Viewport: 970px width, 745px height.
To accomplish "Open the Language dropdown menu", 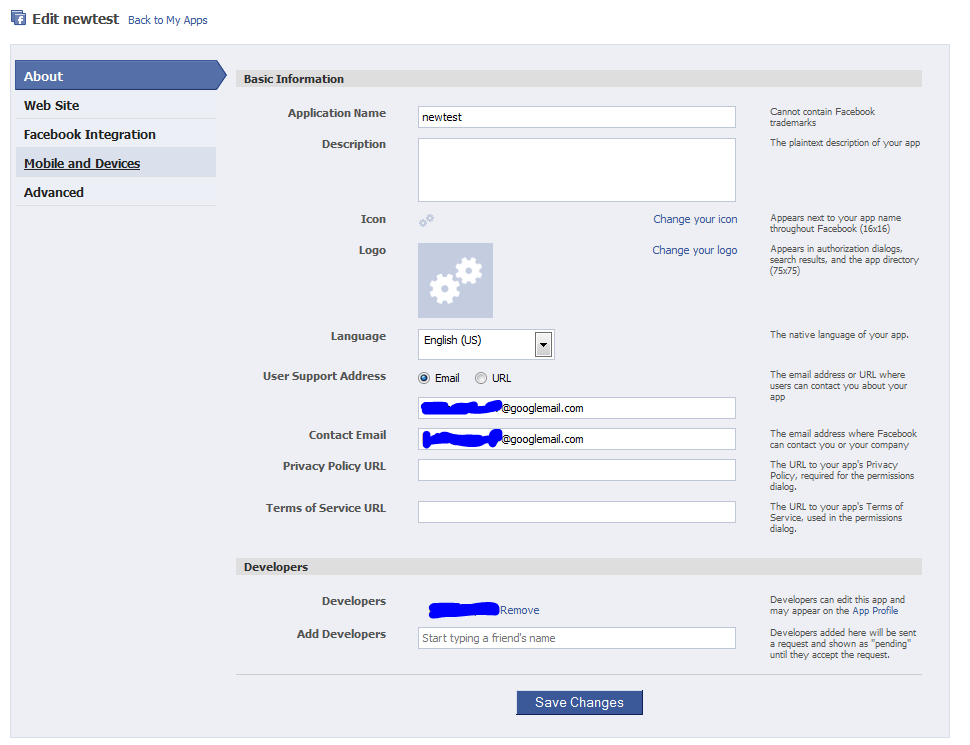I will (x=543, y=344).
